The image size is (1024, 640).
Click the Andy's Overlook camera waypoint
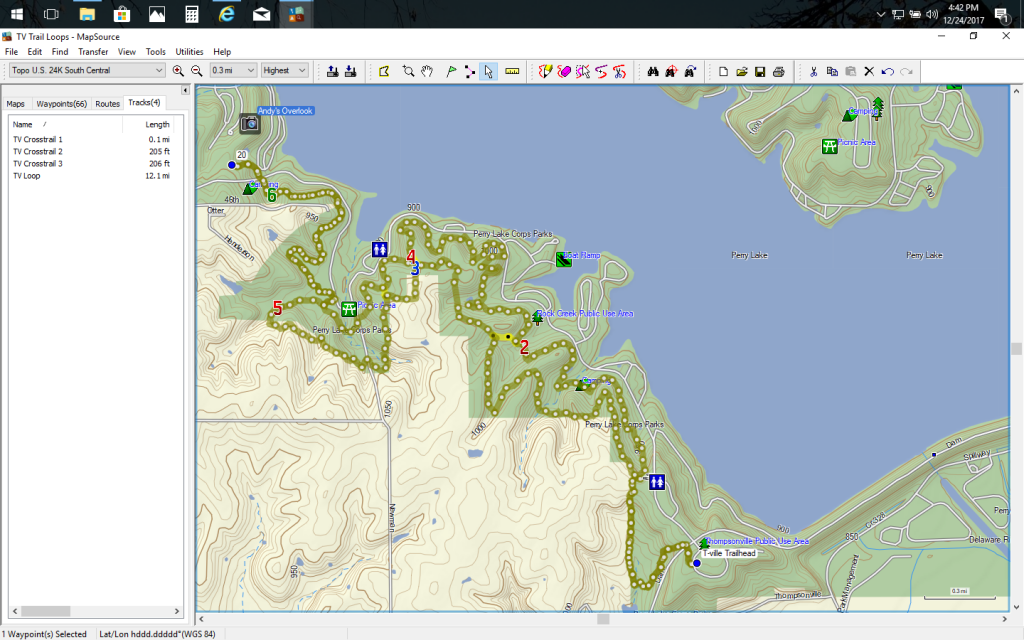pyautogui.click(x=249, y=123)
